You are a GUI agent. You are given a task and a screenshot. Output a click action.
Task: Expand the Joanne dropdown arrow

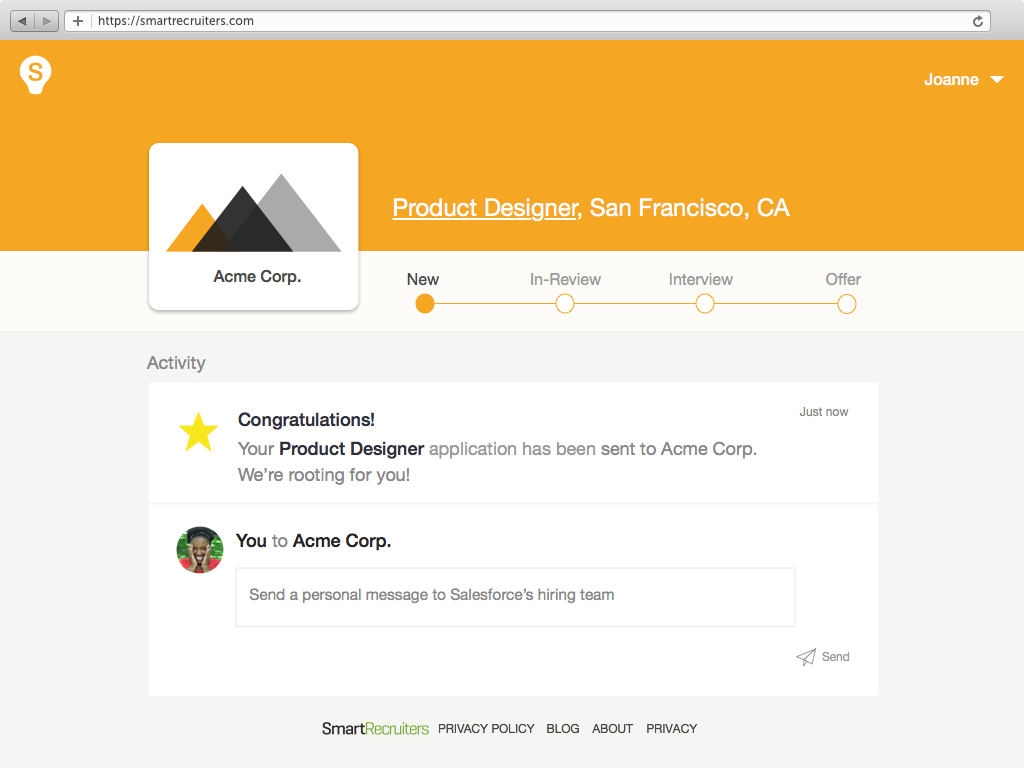[x=997, y=80]
